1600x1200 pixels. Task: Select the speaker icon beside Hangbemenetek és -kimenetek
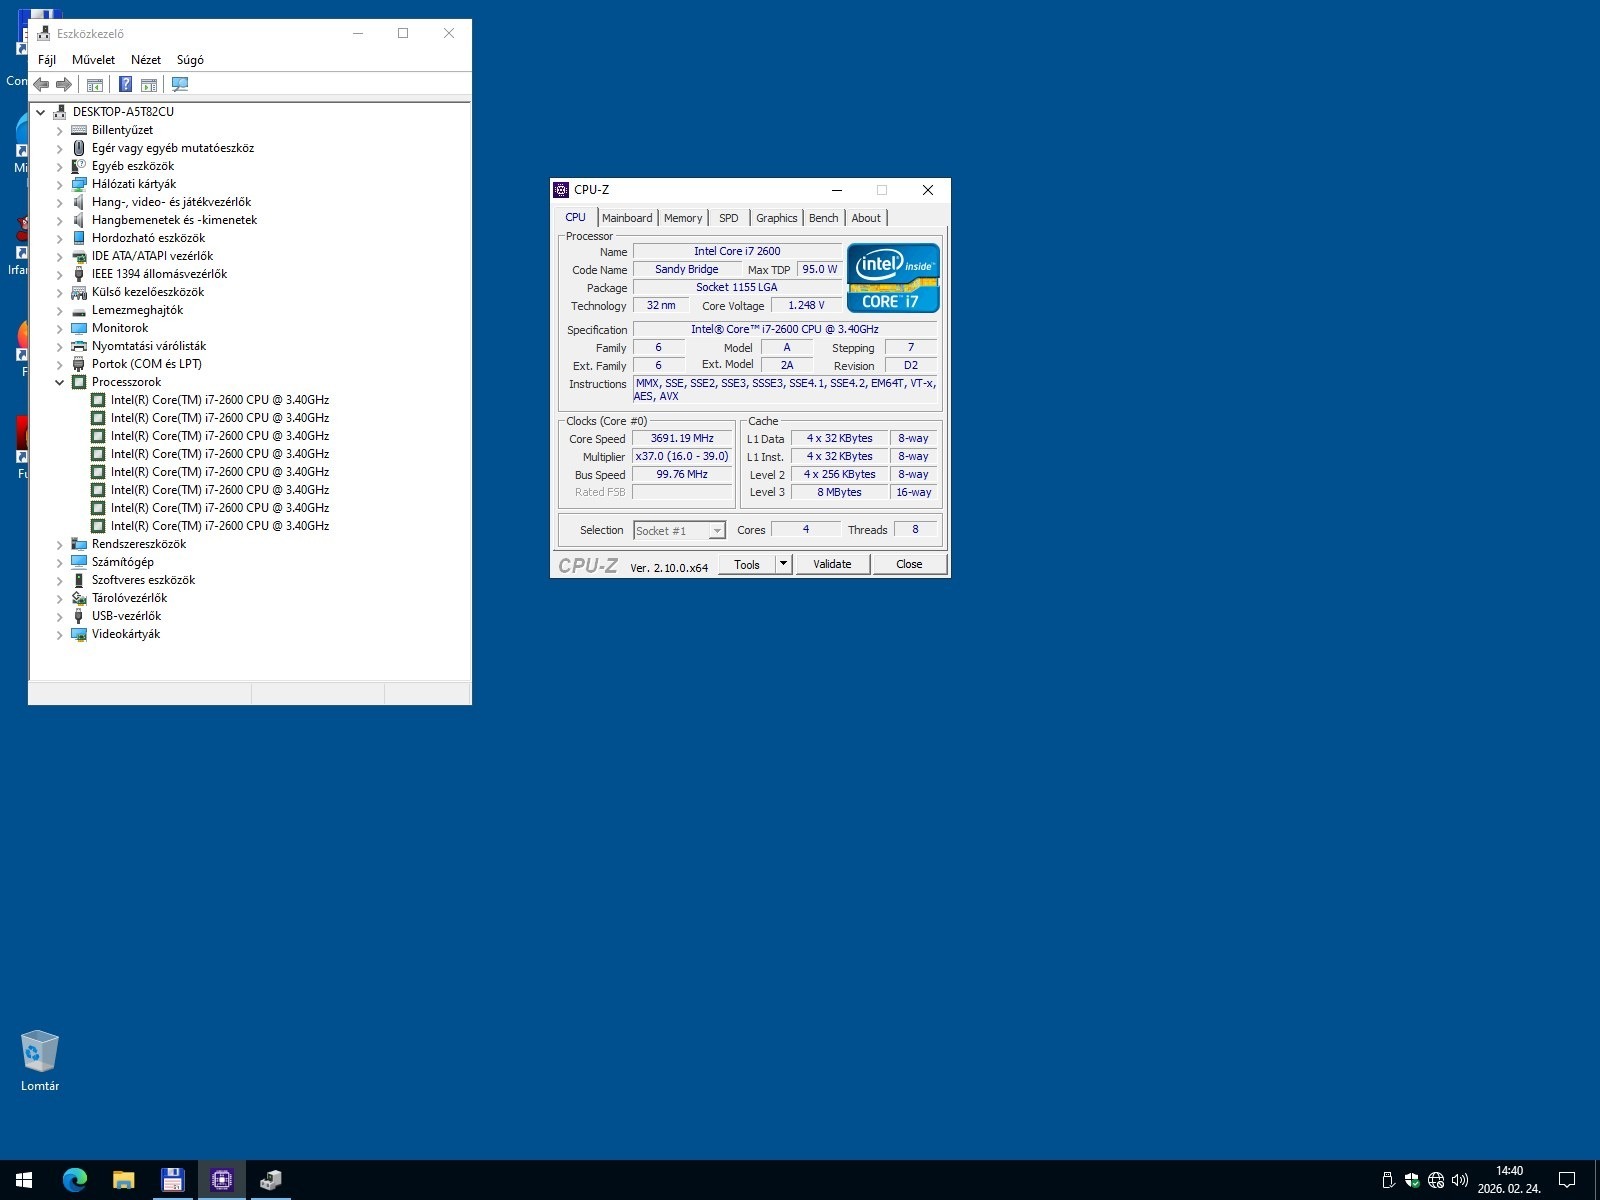[79, 220]
